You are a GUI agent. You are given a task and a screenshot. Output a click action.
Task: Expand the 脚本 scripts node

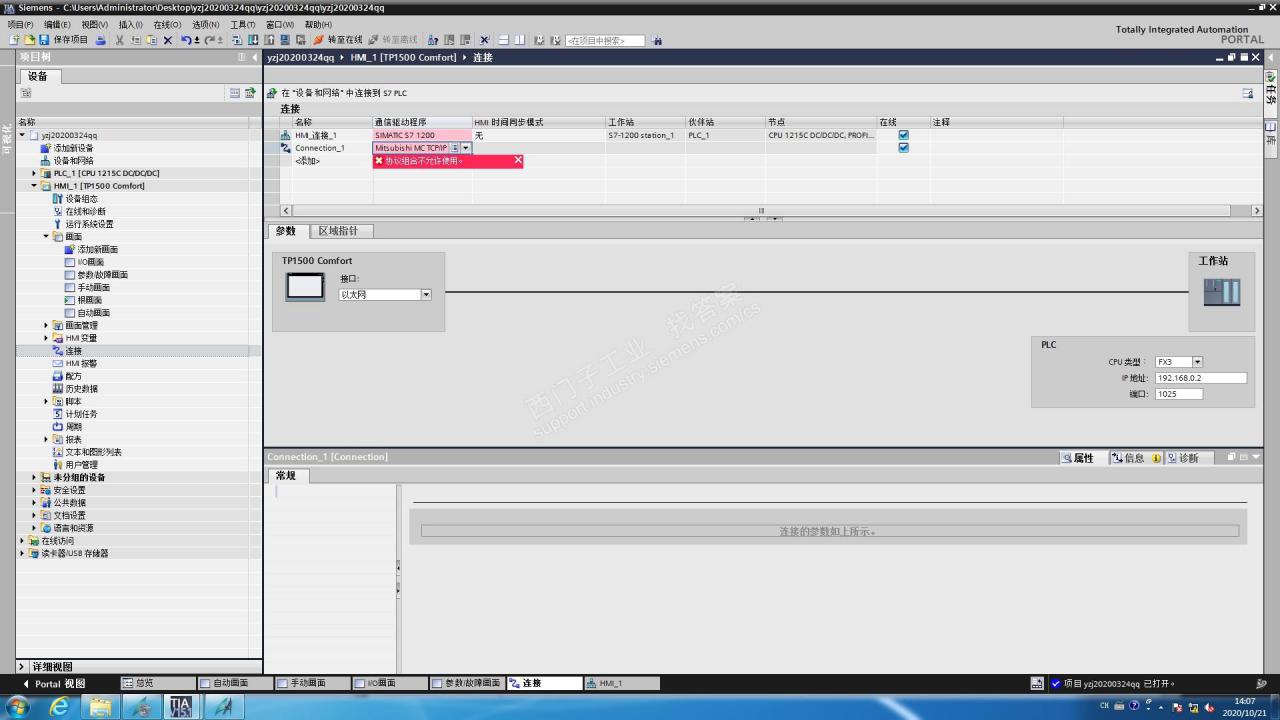pos(46,401)
